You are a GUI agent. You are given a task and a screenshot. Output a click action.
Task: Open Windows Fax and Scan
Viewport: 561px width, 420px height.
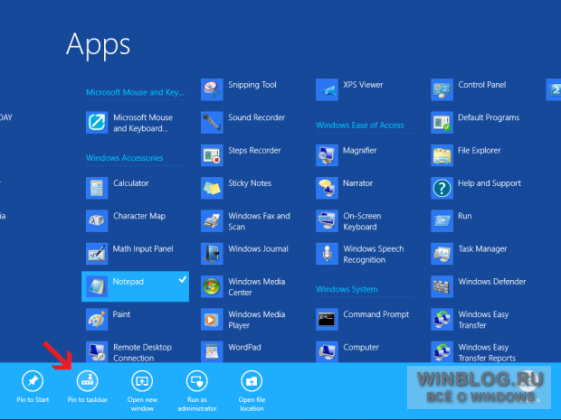(247, 221)
